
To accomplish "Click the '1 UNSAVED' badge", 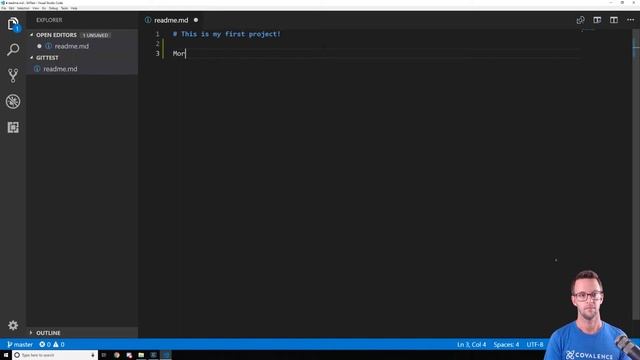I will tap(96, 36).
